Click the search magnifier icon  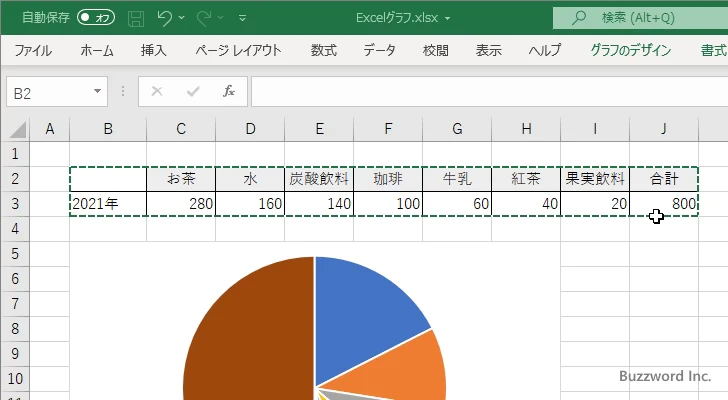[578, 18]
